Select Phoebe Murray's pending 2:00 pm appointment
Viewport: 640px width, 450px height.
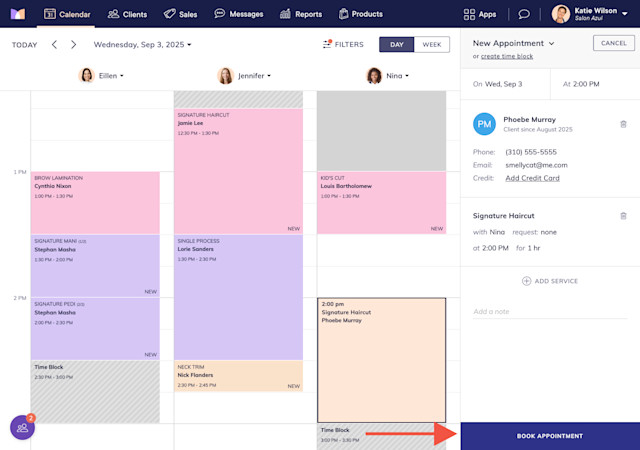(x=382, y=360)
